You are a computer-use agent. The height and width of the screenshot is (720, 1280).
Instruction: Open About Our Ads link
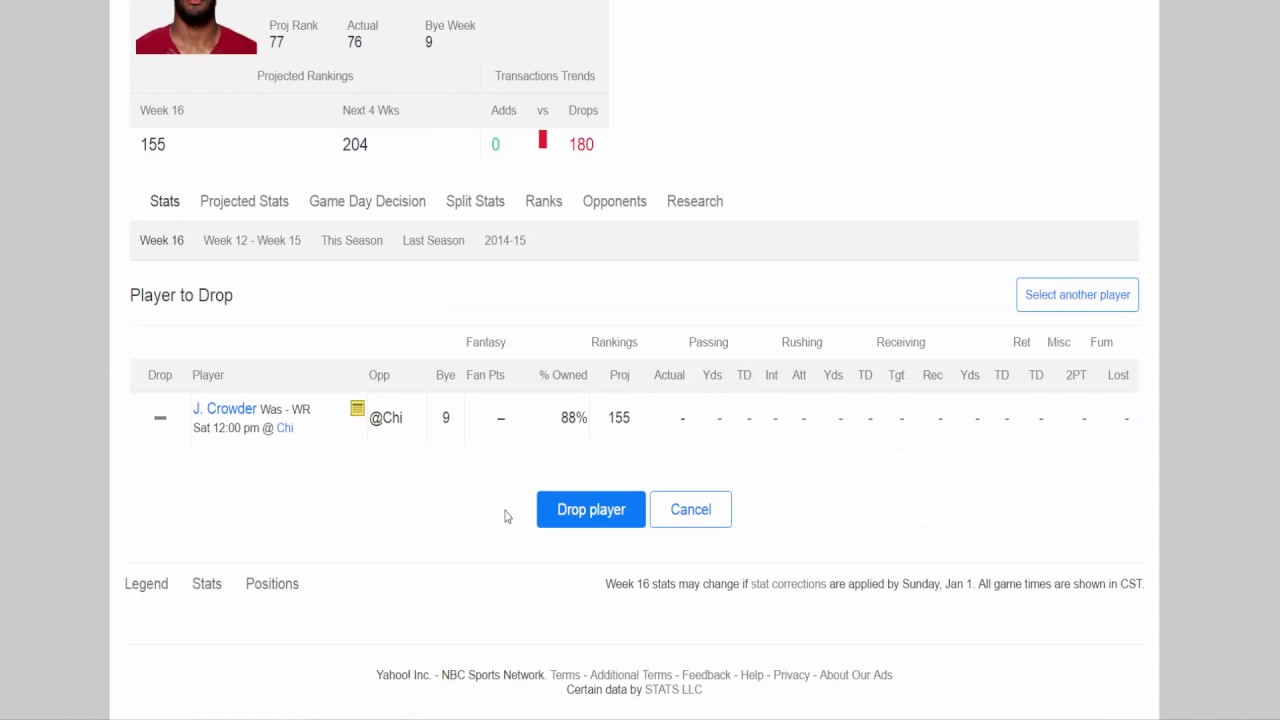pos(856,675)
